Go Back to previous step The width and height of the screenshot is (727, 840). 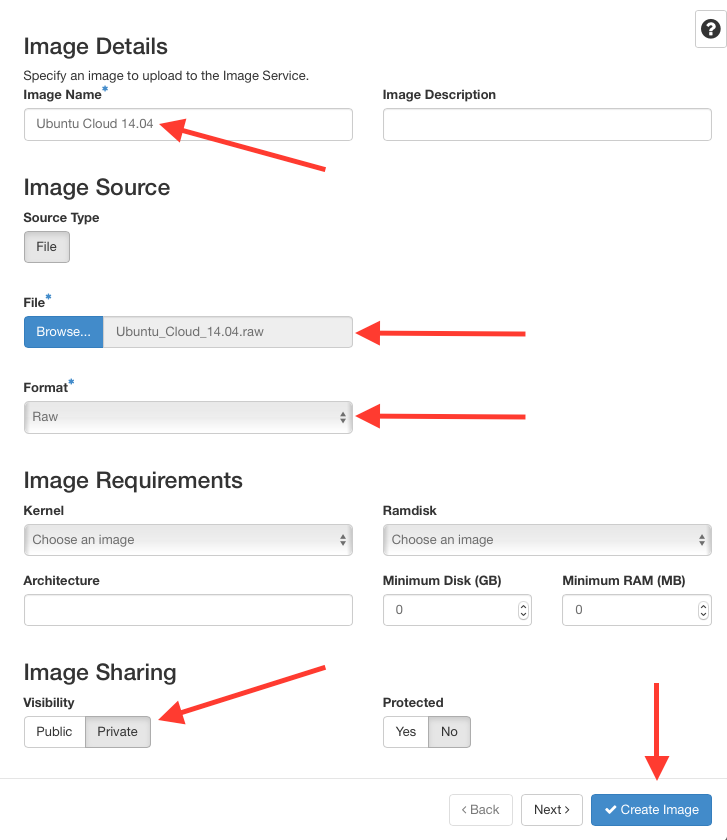[481, 810]
